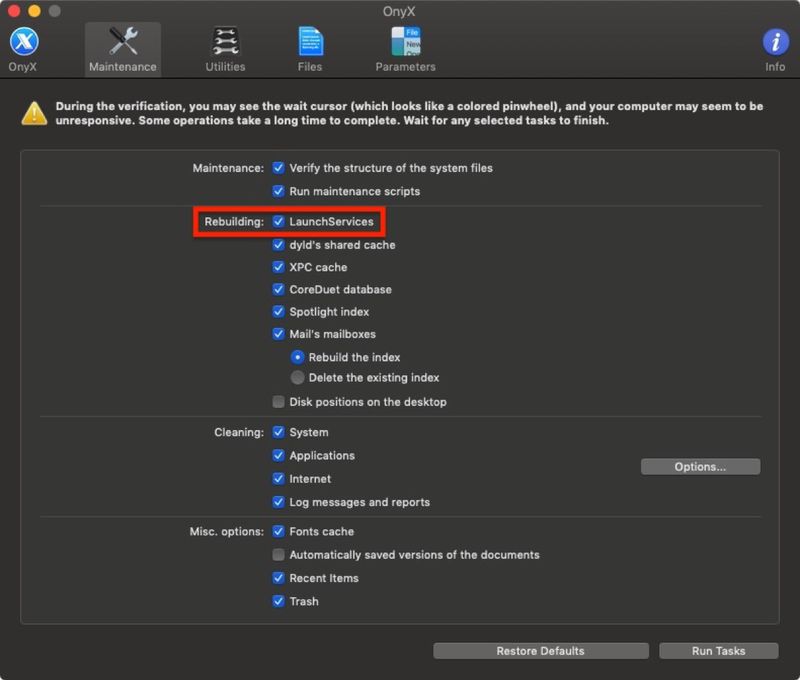
Task: Uncheck the Trash misc option
Action: click(x=278, y=601)
